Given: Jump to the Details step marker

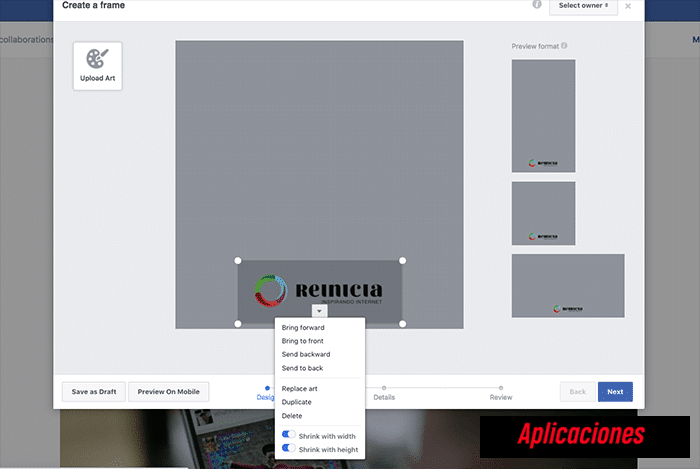Looking at the screenshot, I should tap(384, 388).
